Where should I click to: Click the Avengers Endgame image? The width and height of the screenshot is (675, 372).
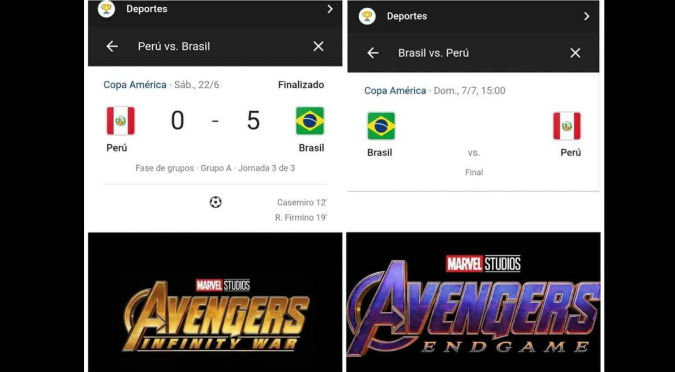tap(473, 302)
